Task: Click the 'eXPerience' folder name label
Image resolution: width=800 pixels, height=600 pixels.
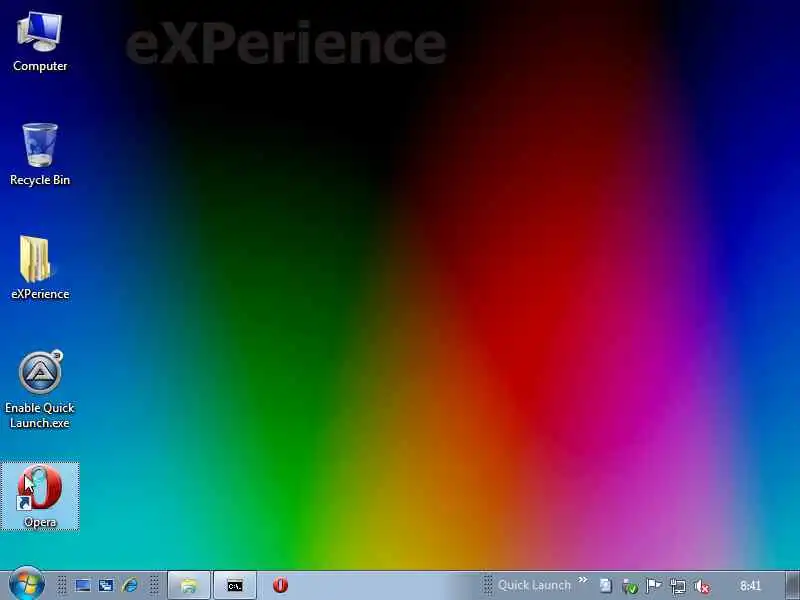Action: point(40,294)
